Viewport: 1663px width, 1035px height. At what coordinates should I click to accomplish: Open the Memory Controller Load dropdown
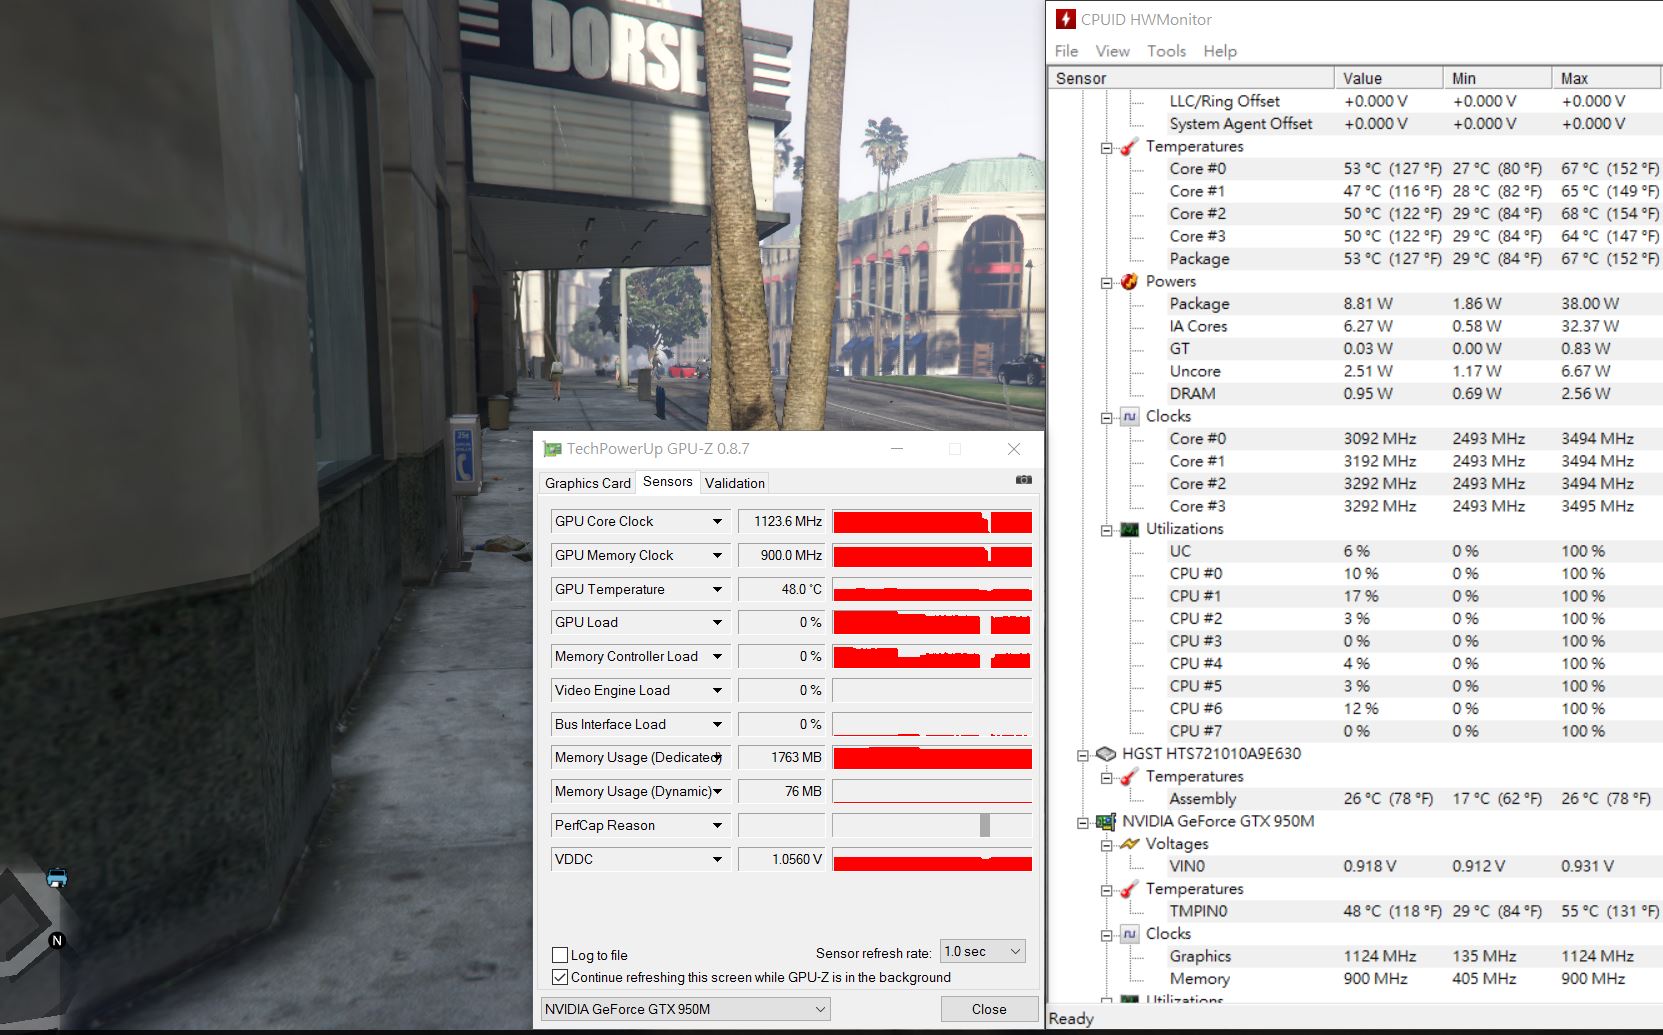point(717,656)
